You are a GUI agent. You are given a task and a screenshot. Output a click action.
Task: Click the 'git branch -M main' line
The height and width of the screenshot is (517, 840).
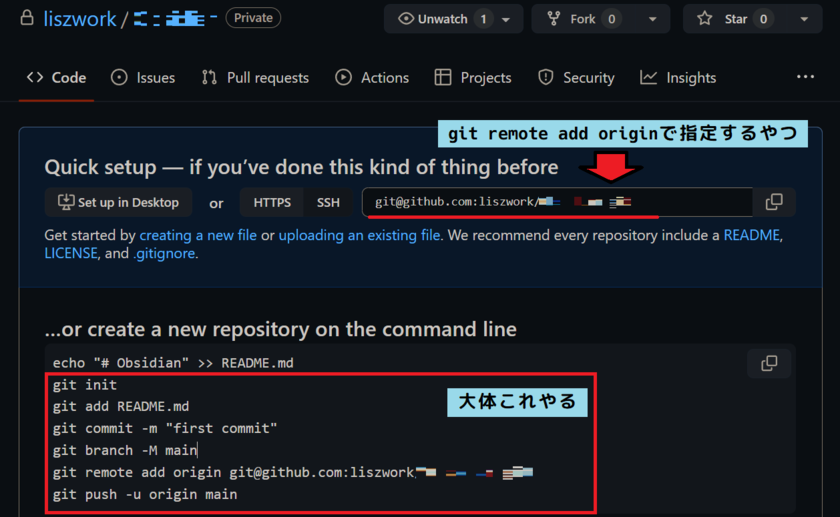point(125,451)
